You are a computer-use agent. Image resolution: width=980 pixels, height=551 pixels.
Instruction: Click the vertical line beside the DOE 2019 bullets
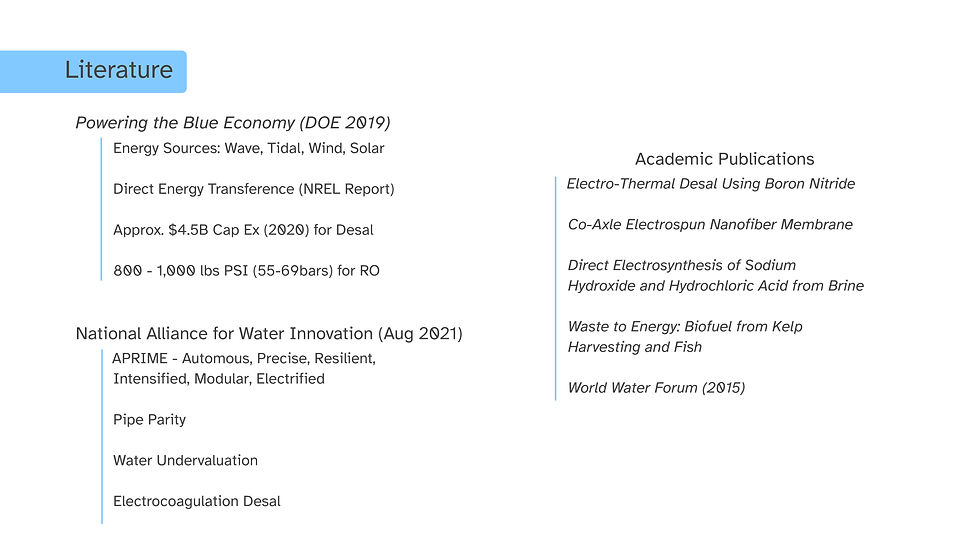(102, 209)
